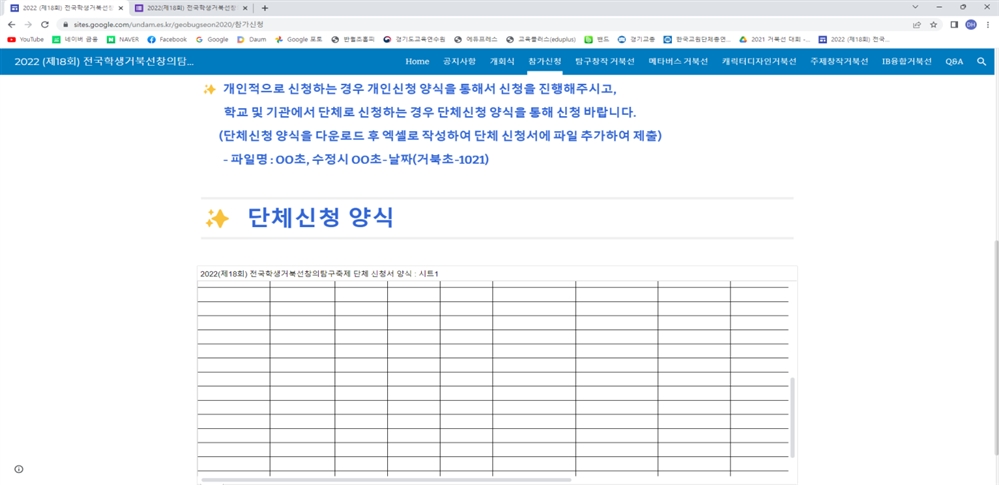Share this page via the share icon
The image size is (999, 485).
917,24
